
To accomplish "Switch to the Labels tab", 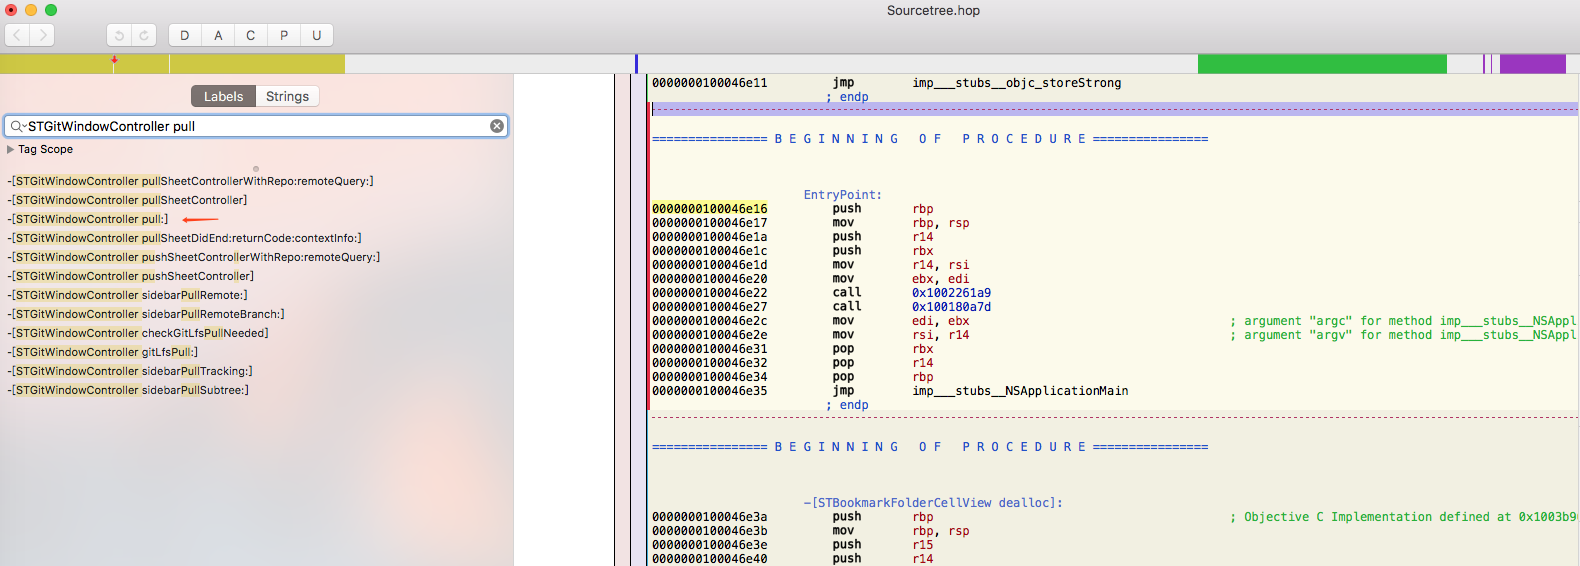I will 223,96.
